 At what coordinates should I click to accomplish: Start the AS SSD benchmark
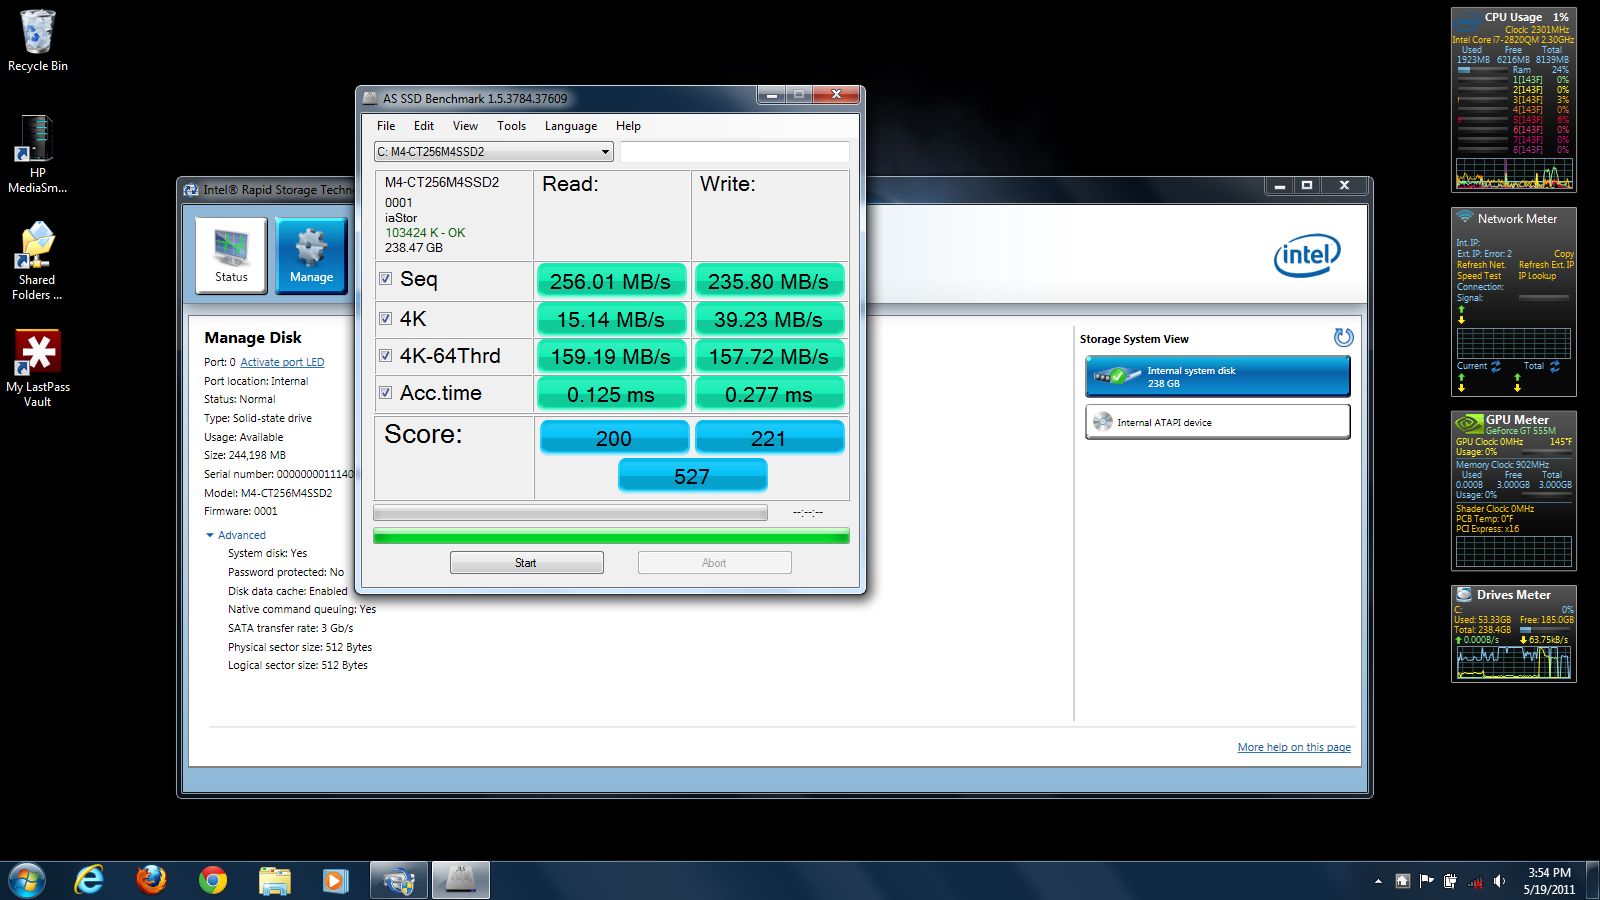pos(526,563)
